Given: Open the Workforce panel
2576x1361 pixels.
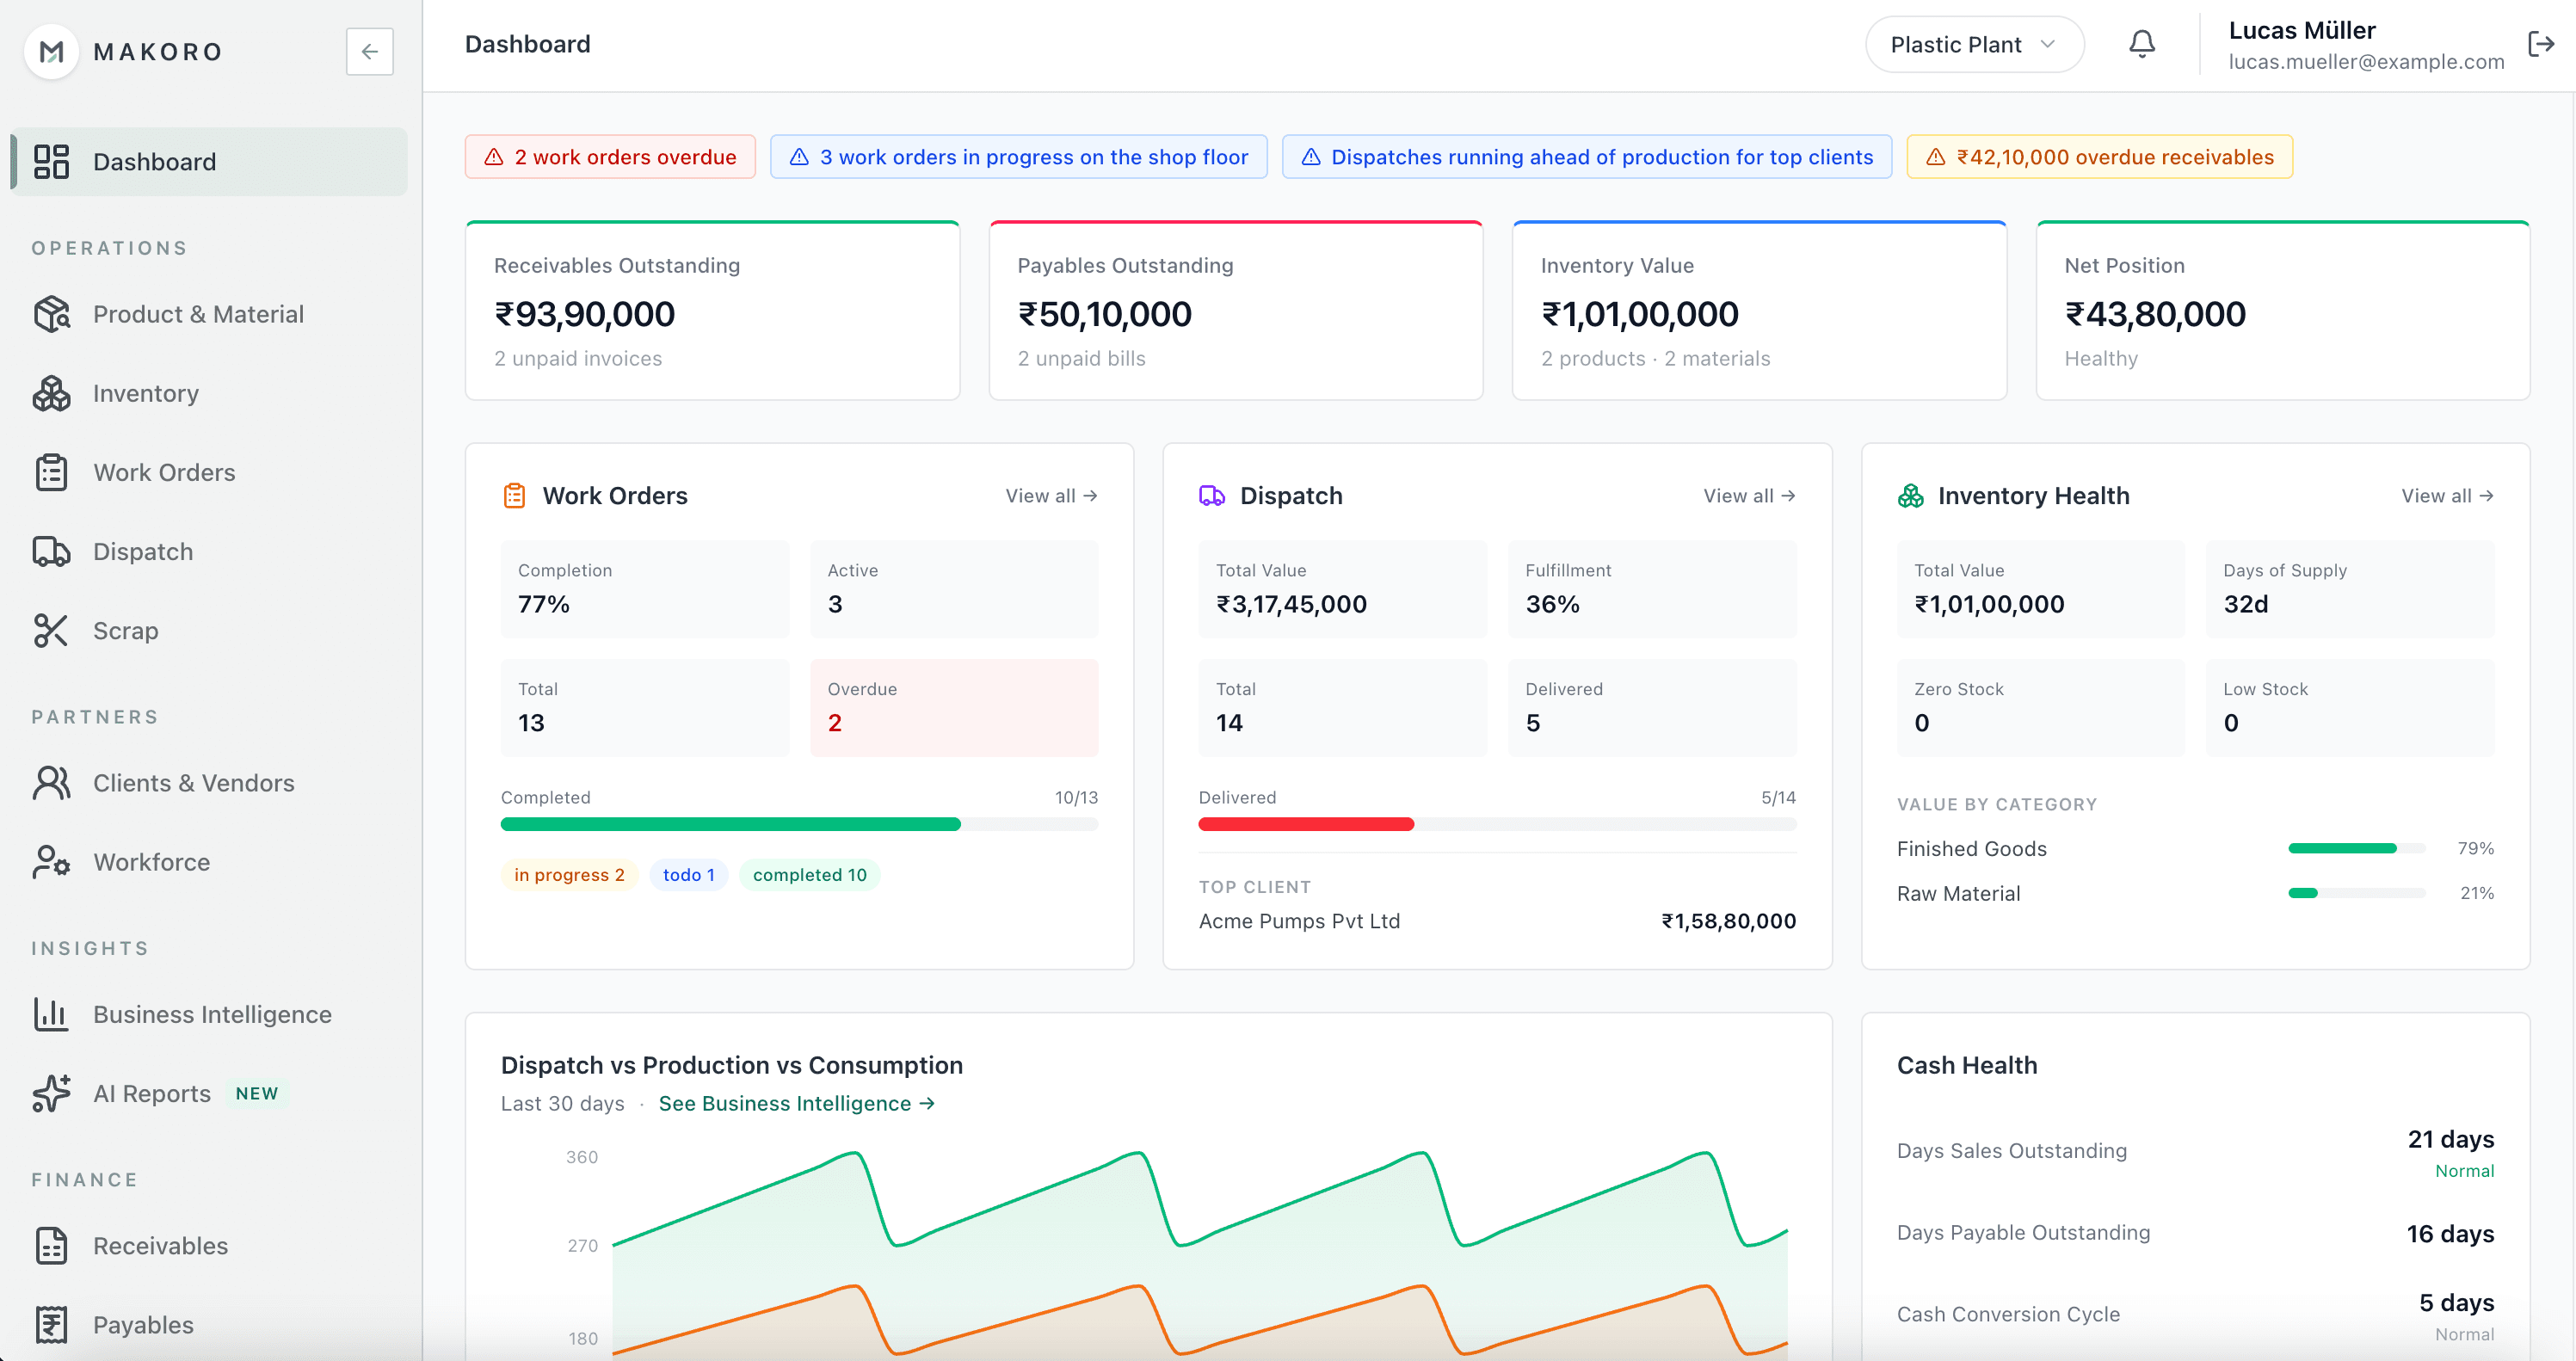Looking at the screenshot, I should tap(151, 861).
